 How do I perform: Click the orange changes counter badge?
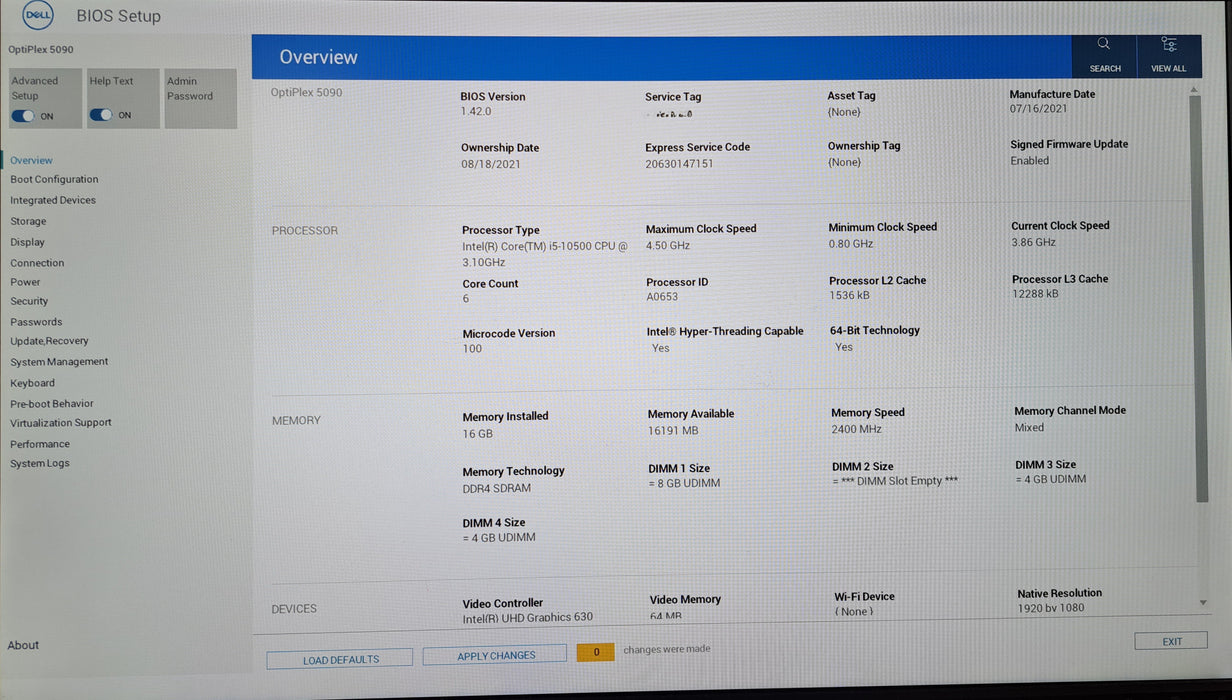596,652
